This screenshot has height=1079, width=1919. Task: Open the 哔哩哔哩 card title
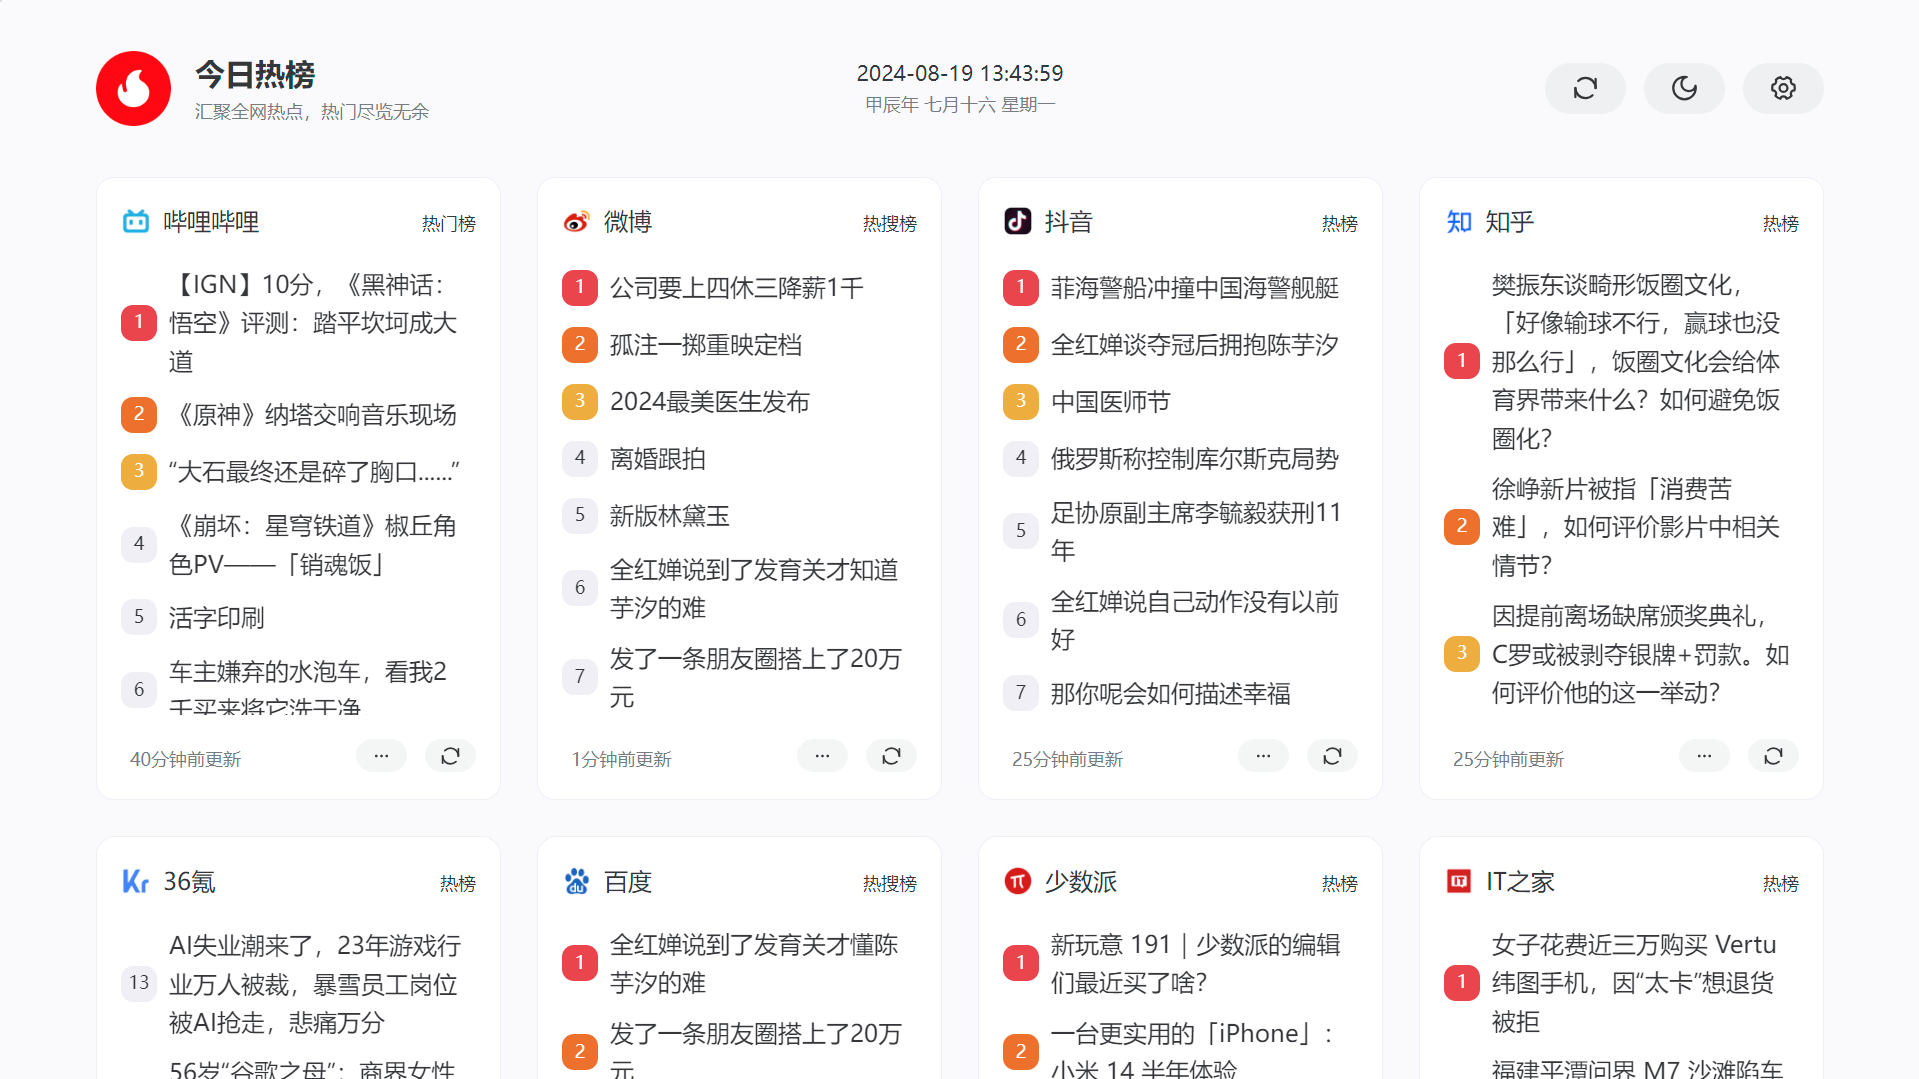211,222
